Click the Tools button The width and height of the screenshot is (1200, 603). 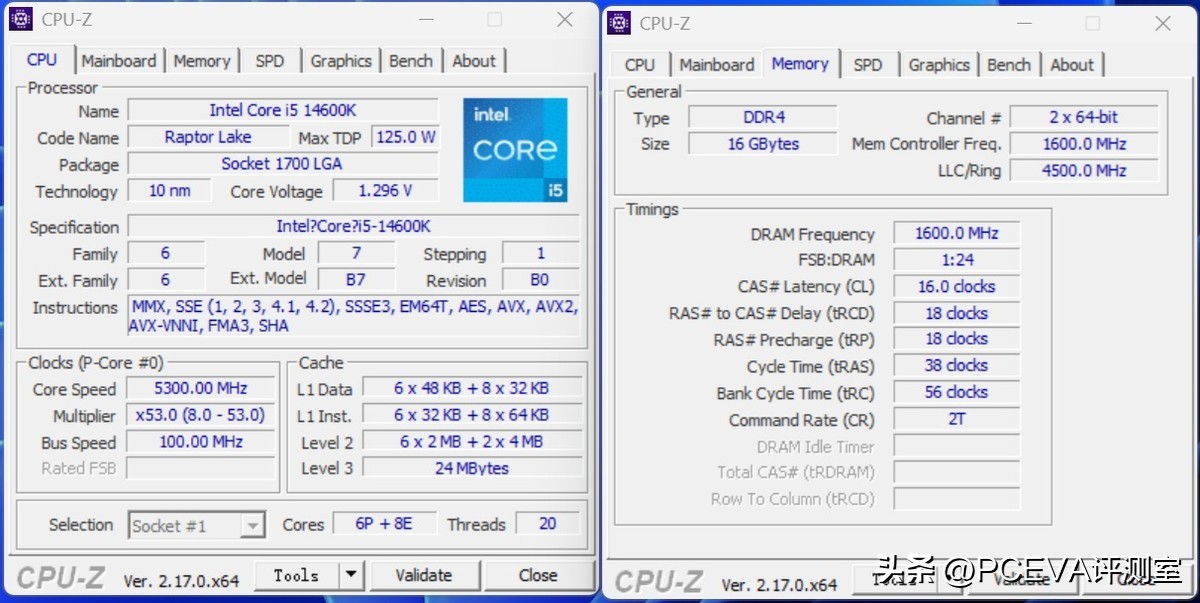(x=297, y=575)
